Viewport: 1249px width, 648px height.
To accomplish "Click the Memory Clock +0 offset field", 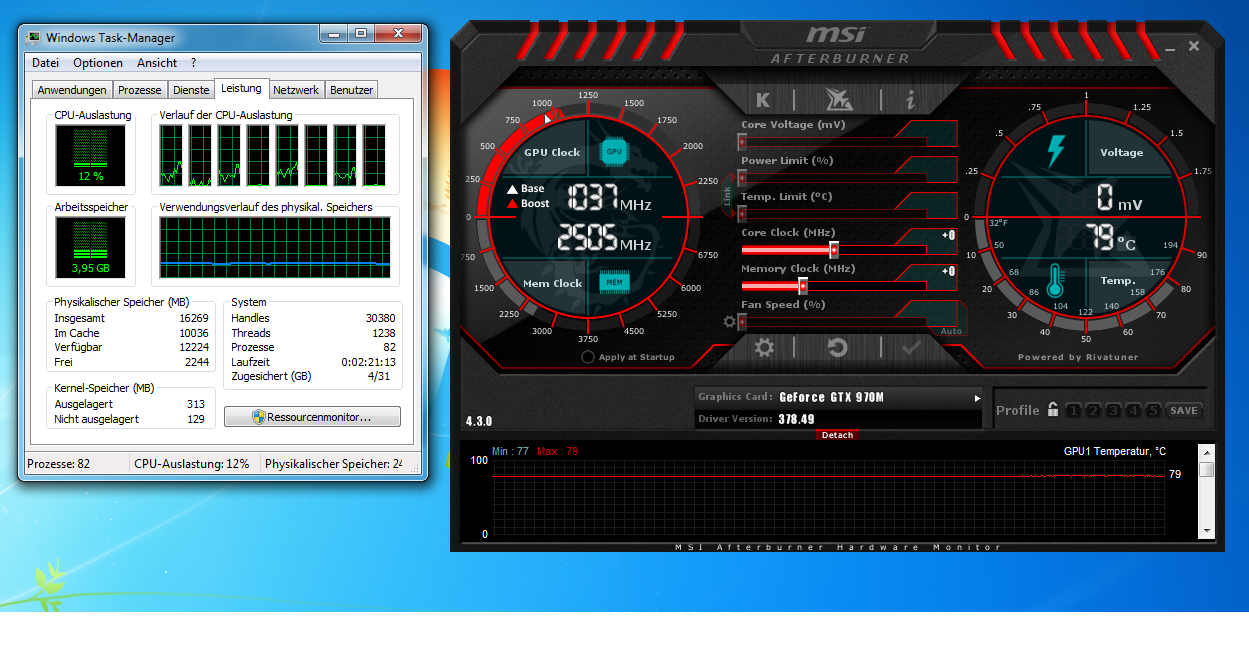I will click(948, 272).
